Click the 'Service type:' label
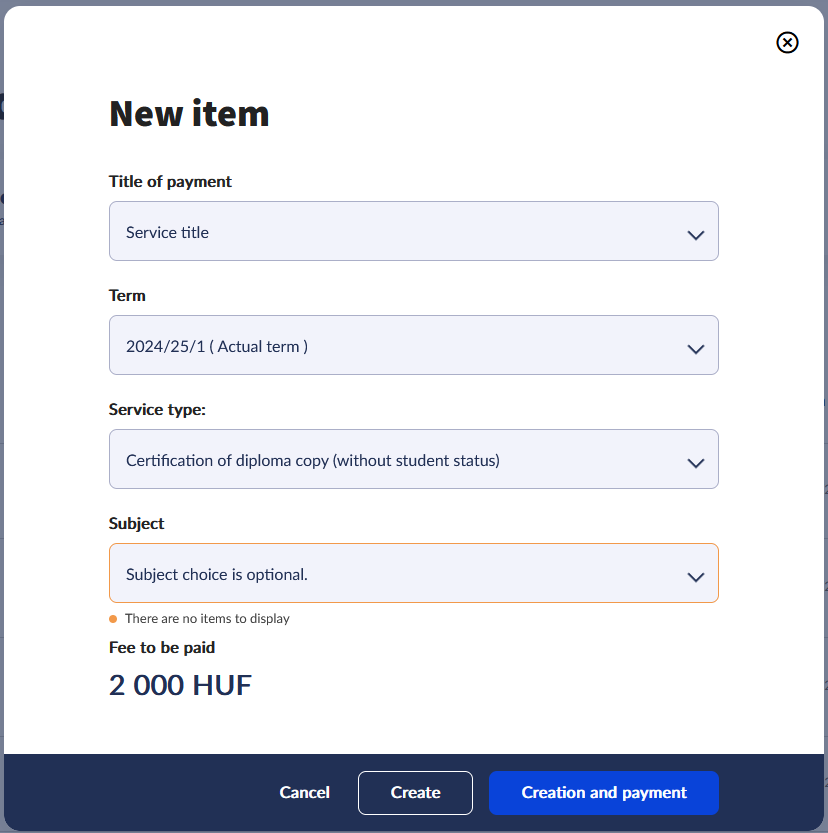Screen dimensions: 828x833 (x=157, y=409)
